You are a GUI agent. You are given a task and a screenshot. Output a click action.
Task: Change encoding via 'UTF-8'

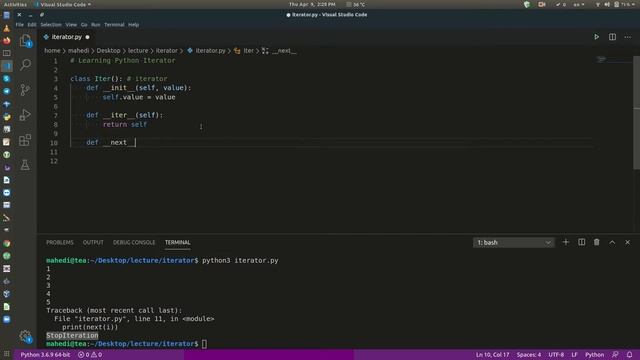[556, 355]
